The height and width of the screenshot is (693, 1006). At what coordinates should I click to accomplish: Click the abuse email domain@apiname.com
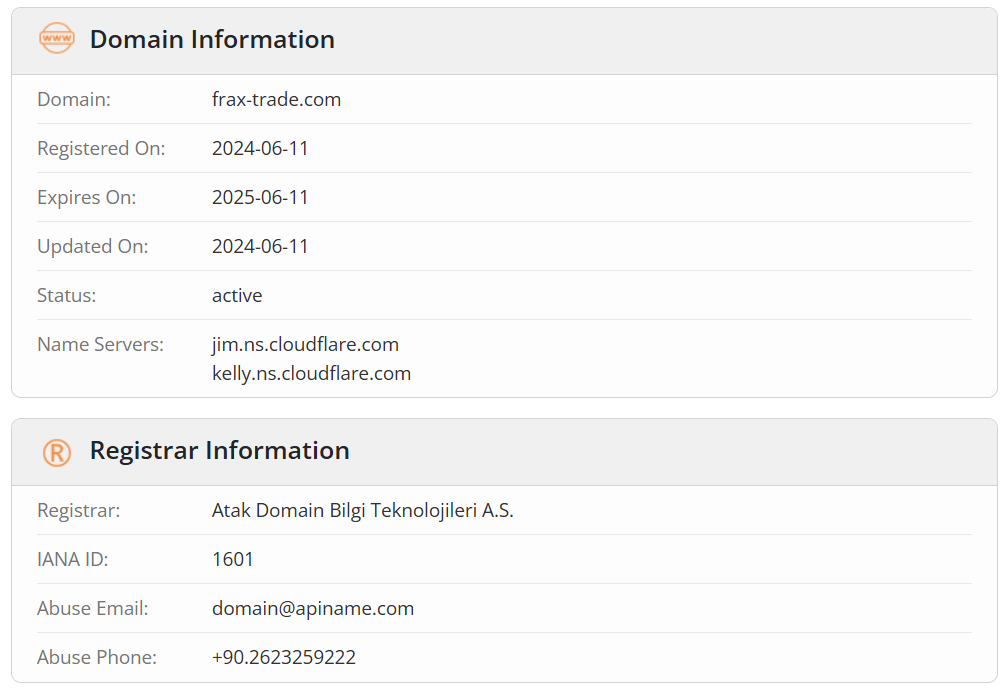(x=313, y=608)
